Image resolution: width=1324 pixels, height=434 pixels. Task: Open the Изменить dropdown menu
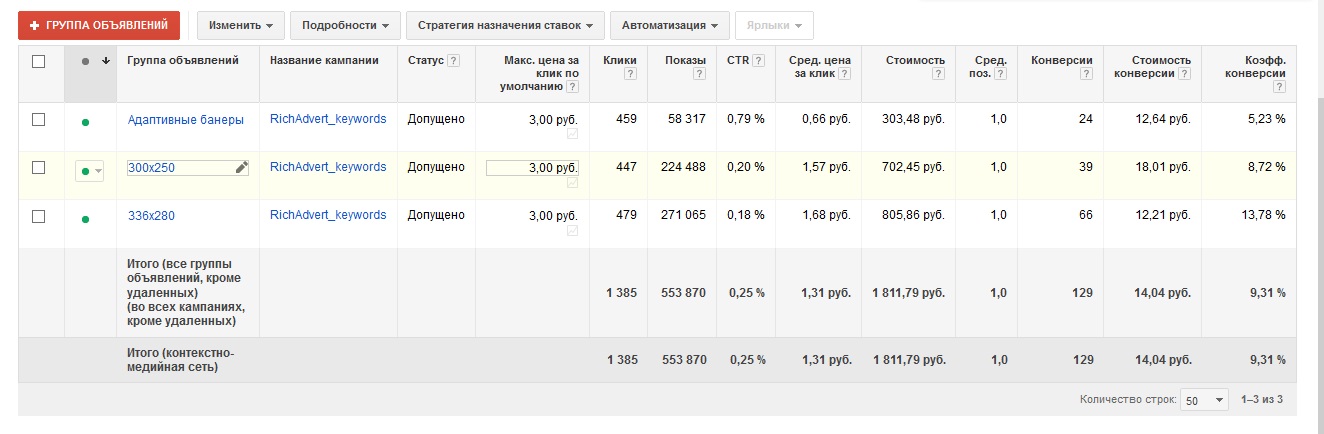241,25
